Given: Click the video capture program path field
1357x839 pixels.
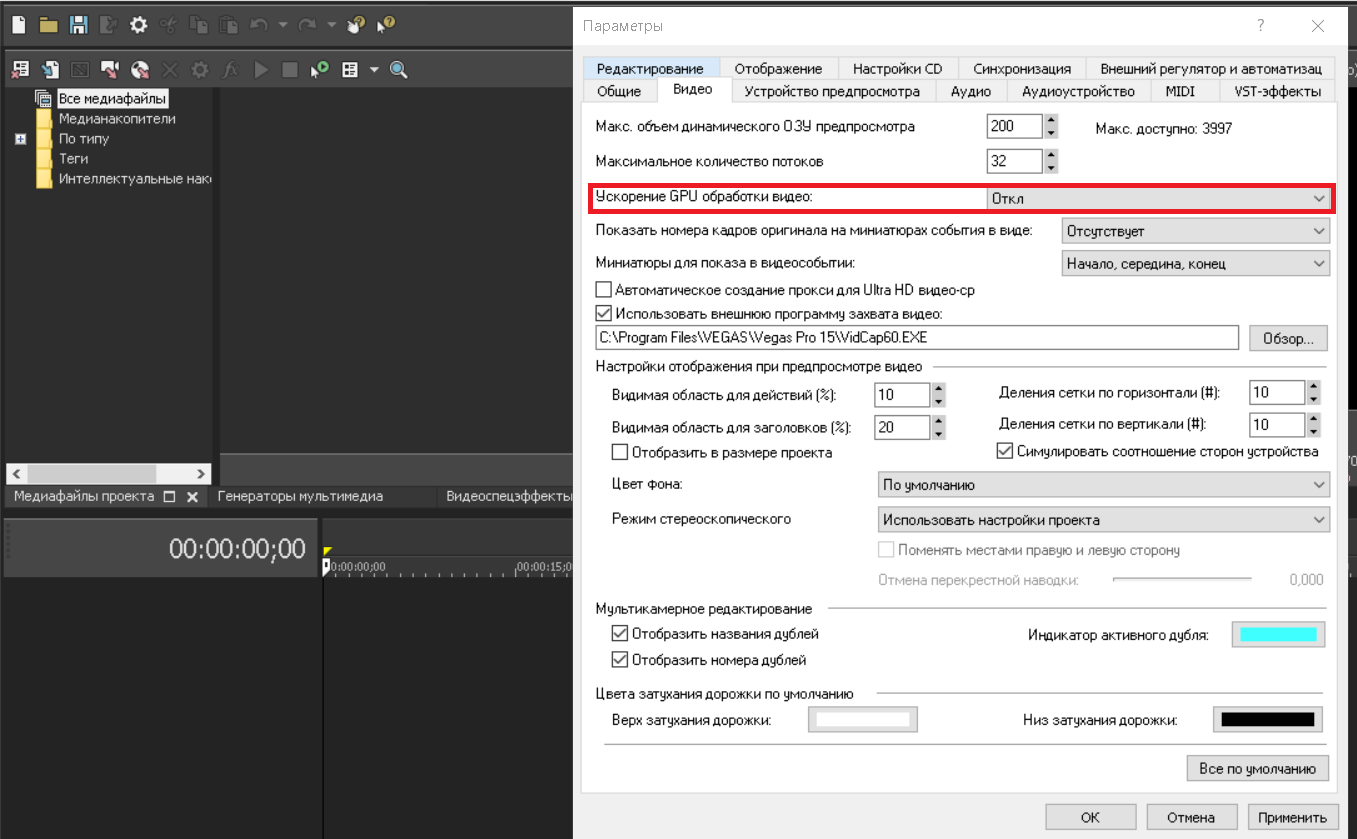Looking at the screenshot, I should tap(917, 338).
